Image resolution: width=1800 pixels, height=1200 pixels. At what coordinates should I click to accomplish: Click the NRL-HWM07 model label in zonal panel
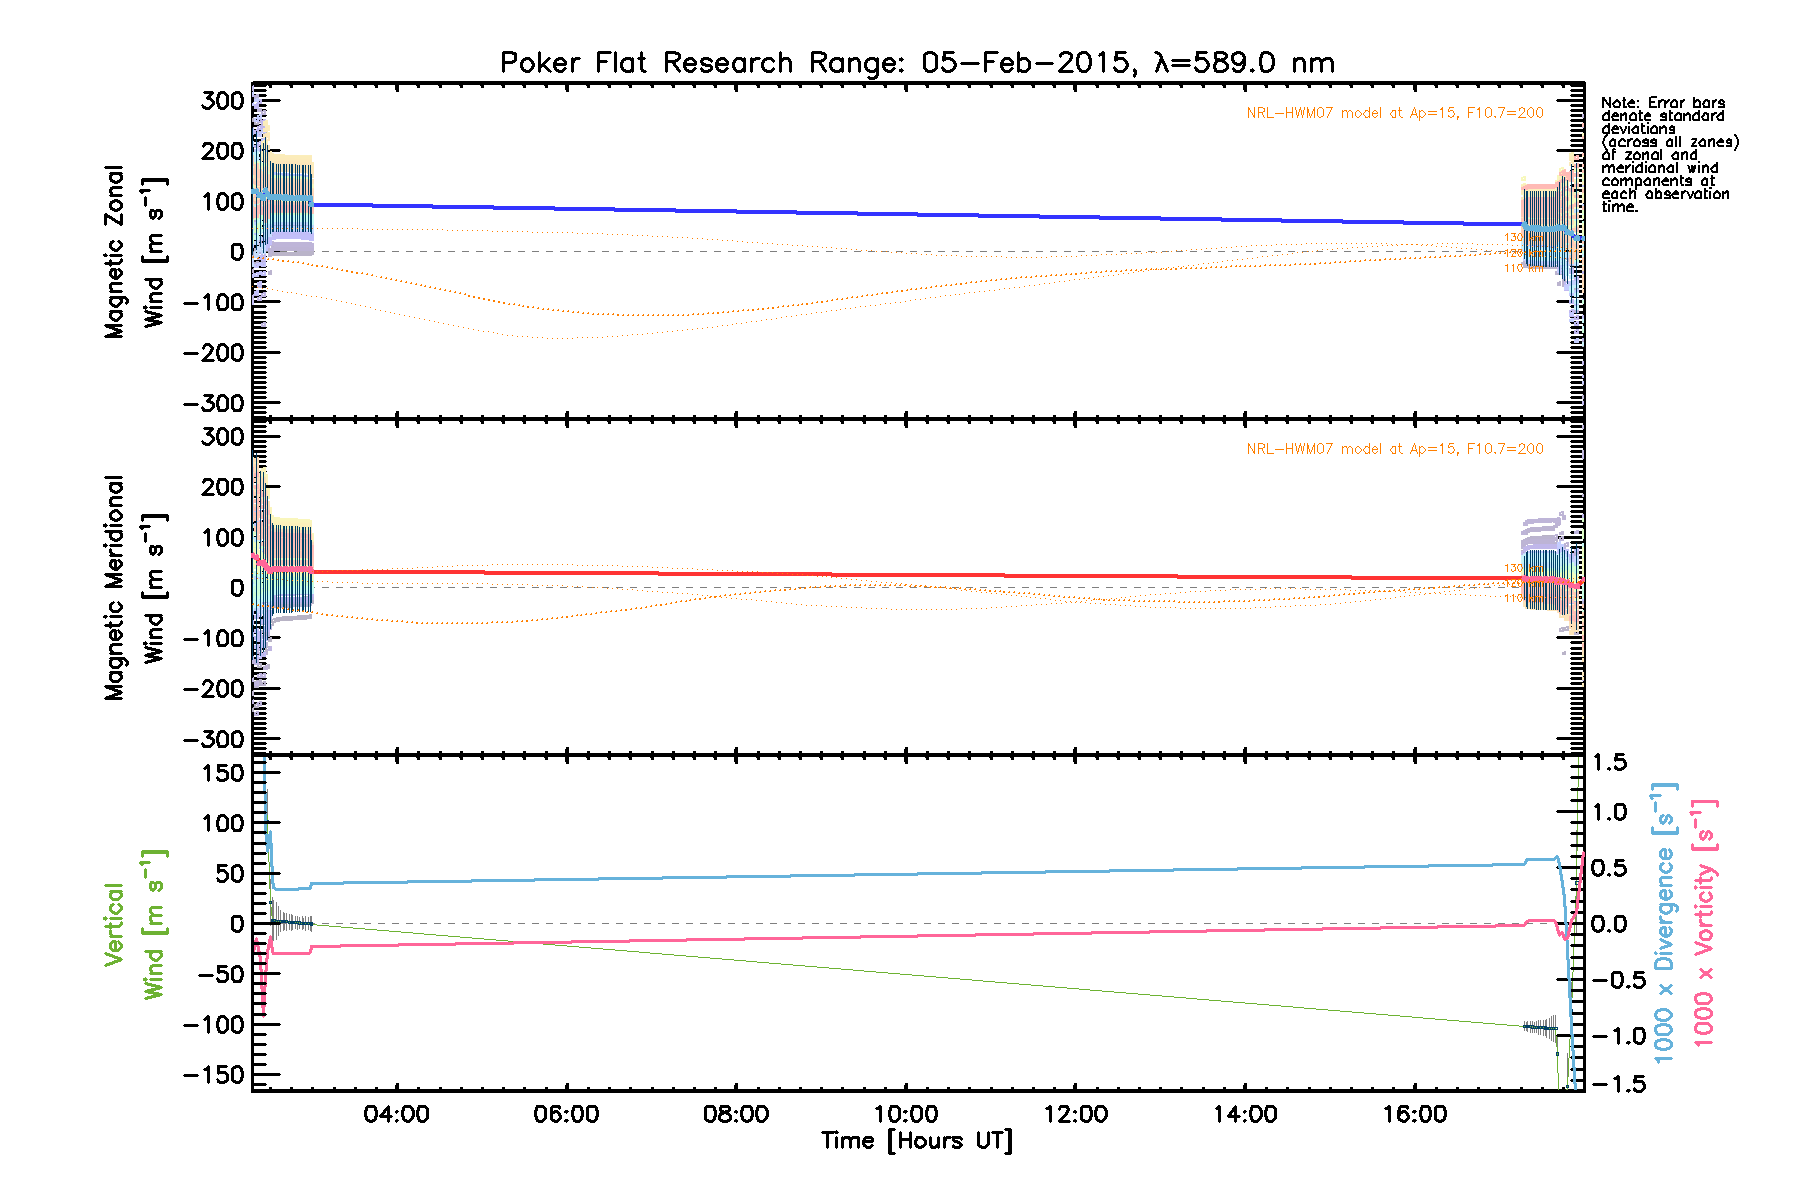[x=1394, y=113]
